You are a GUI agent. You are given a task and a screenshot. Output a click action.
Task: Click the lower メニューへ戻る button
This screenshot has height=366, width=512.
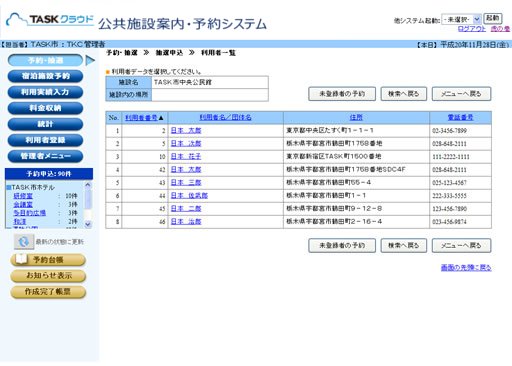[461, 246]
